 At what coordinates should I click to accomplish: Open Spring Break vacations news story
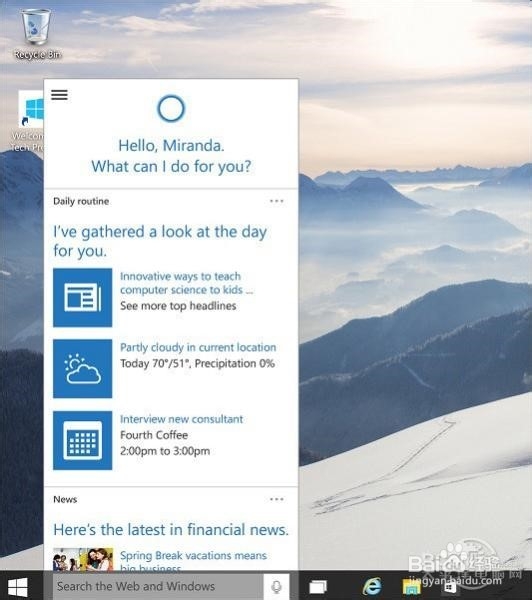[193, 560]
